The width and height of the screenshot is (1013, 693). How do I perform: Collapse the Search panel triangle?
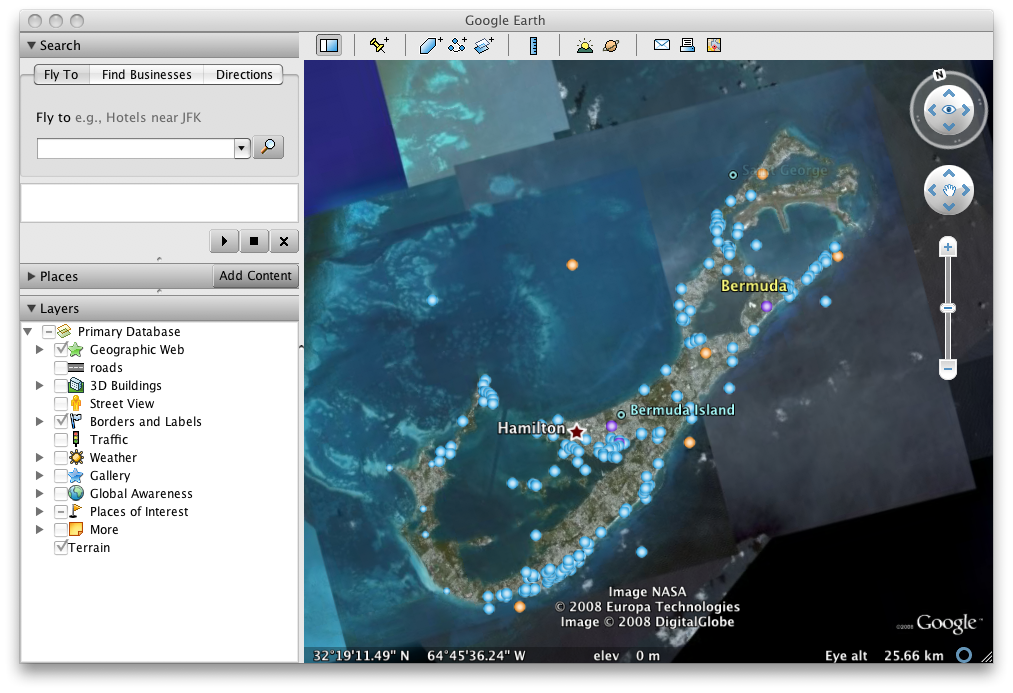[x=31, y=45]
